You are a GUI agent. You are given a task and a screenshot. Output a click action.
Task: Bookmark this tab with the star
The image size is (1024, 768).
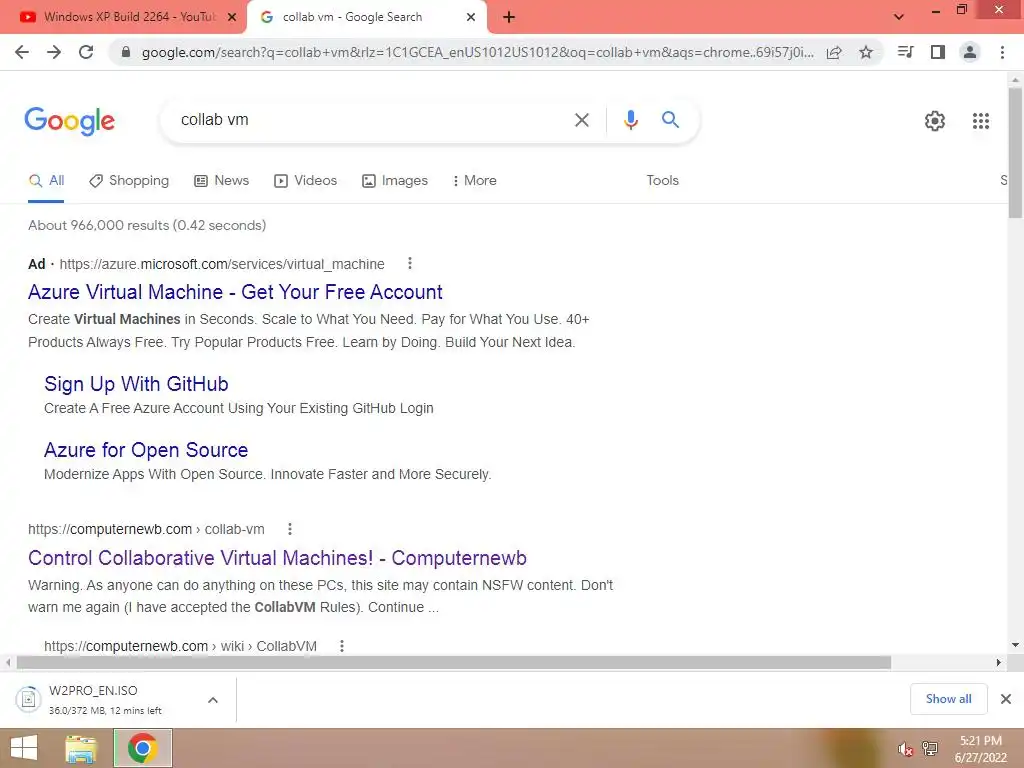(x=866, y=52)
